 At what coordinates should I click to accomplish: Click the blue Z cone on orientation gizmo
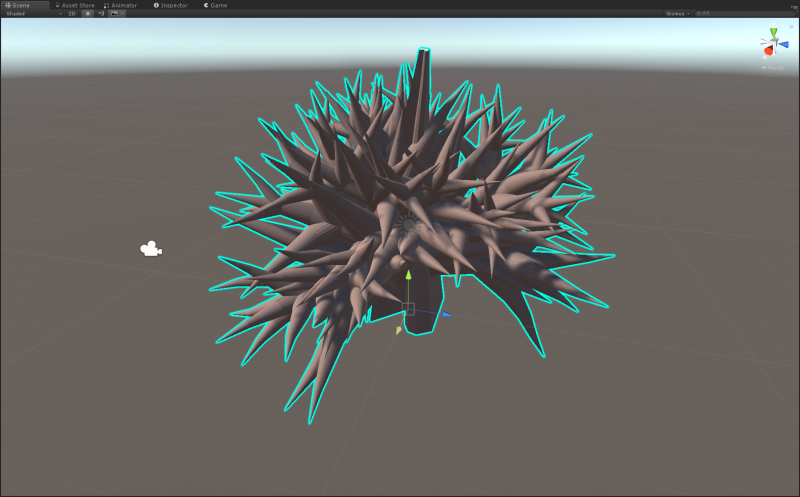point(783,43)
